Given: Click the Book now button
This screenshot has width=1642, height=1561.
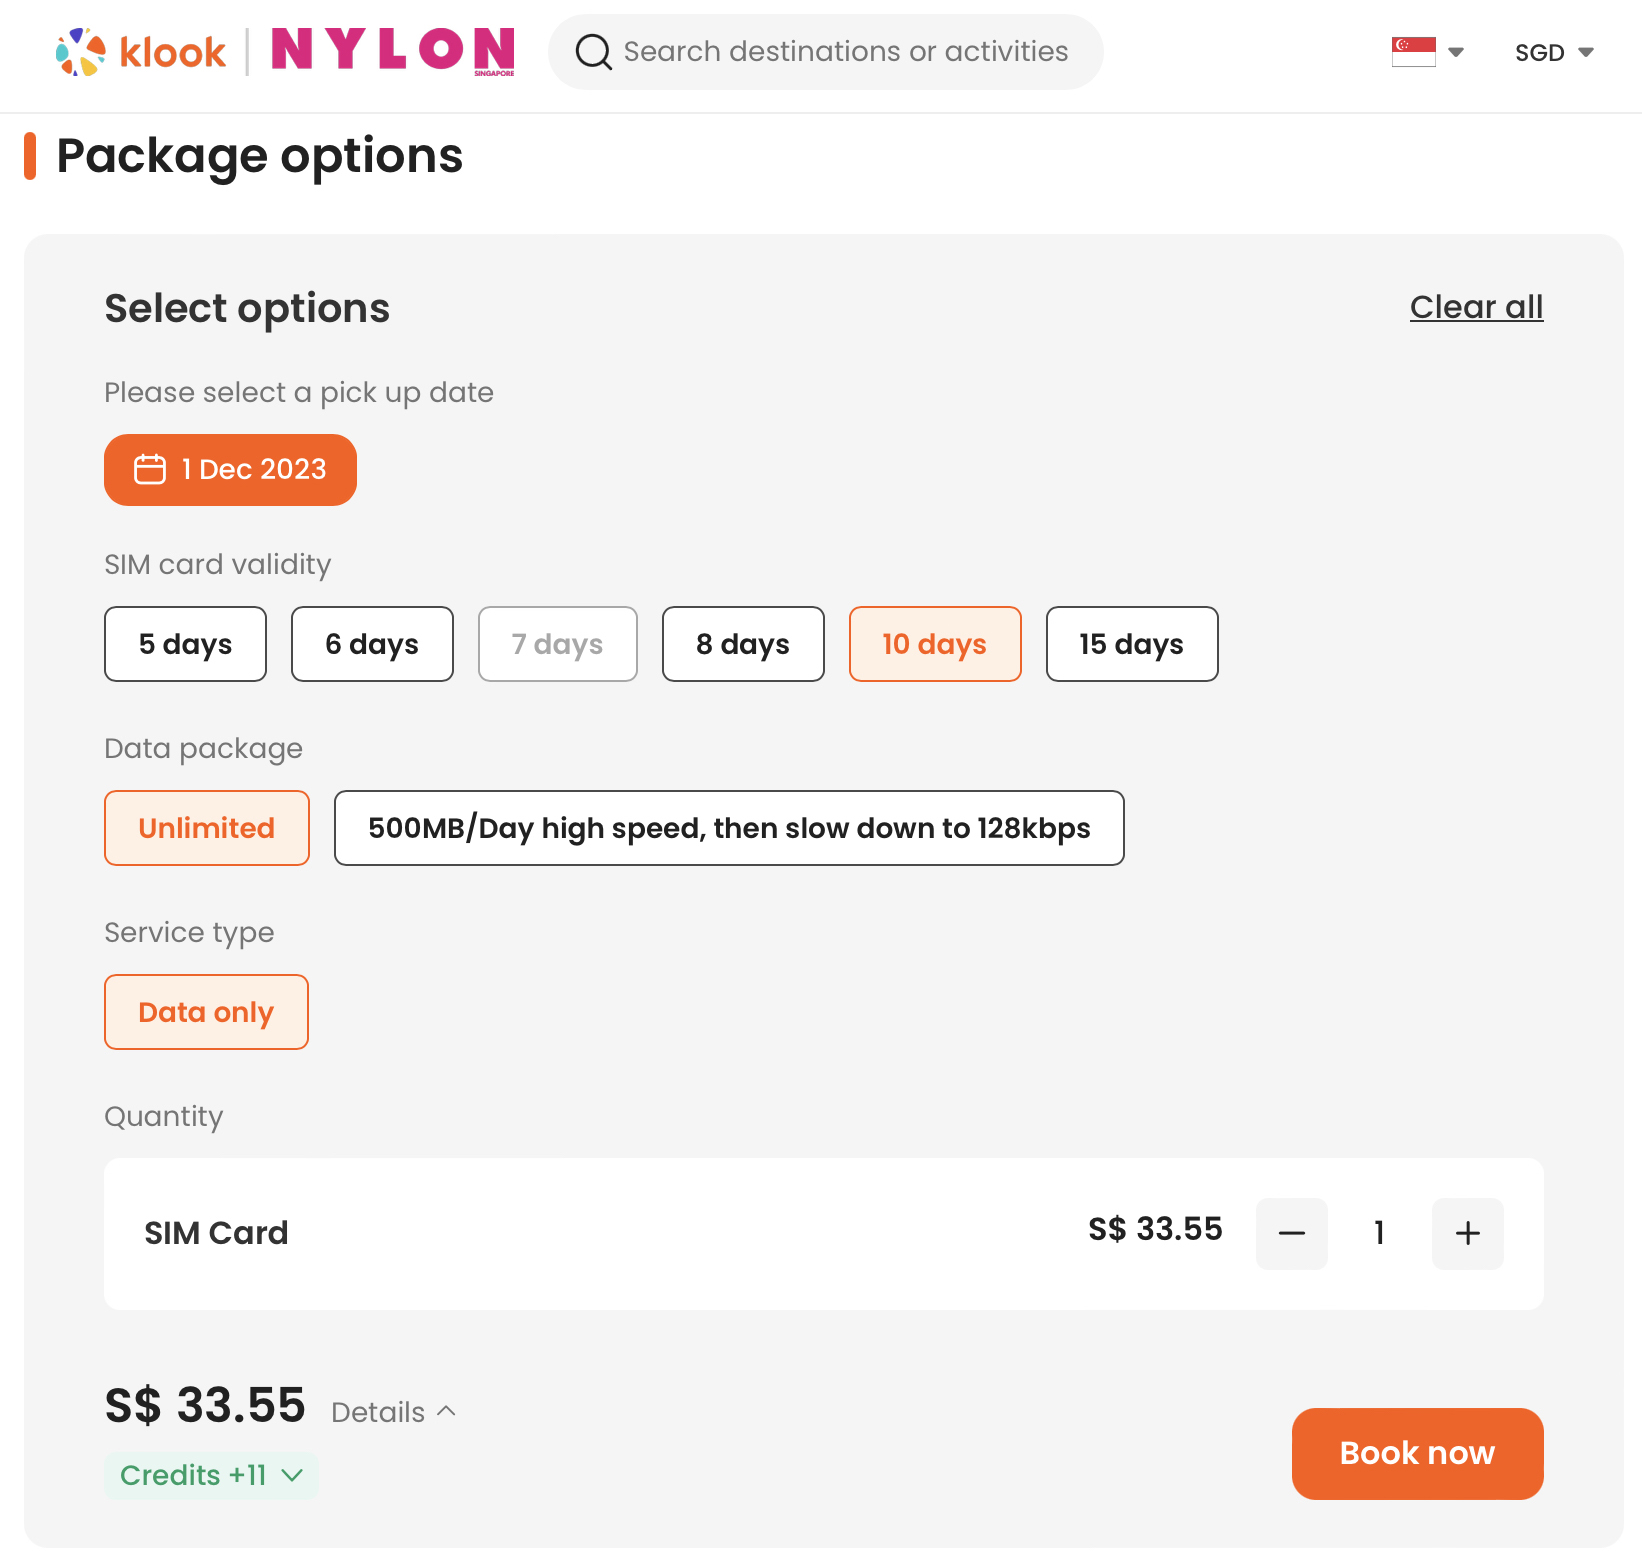Looking at the screenshot, I should [1417, 1453].
